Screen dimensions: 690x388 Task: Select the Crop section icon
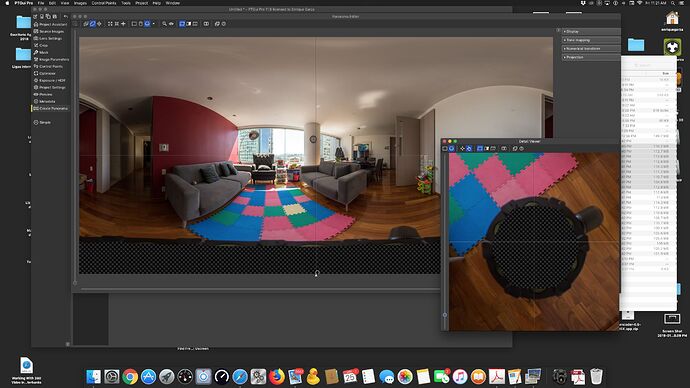point(36,45)
